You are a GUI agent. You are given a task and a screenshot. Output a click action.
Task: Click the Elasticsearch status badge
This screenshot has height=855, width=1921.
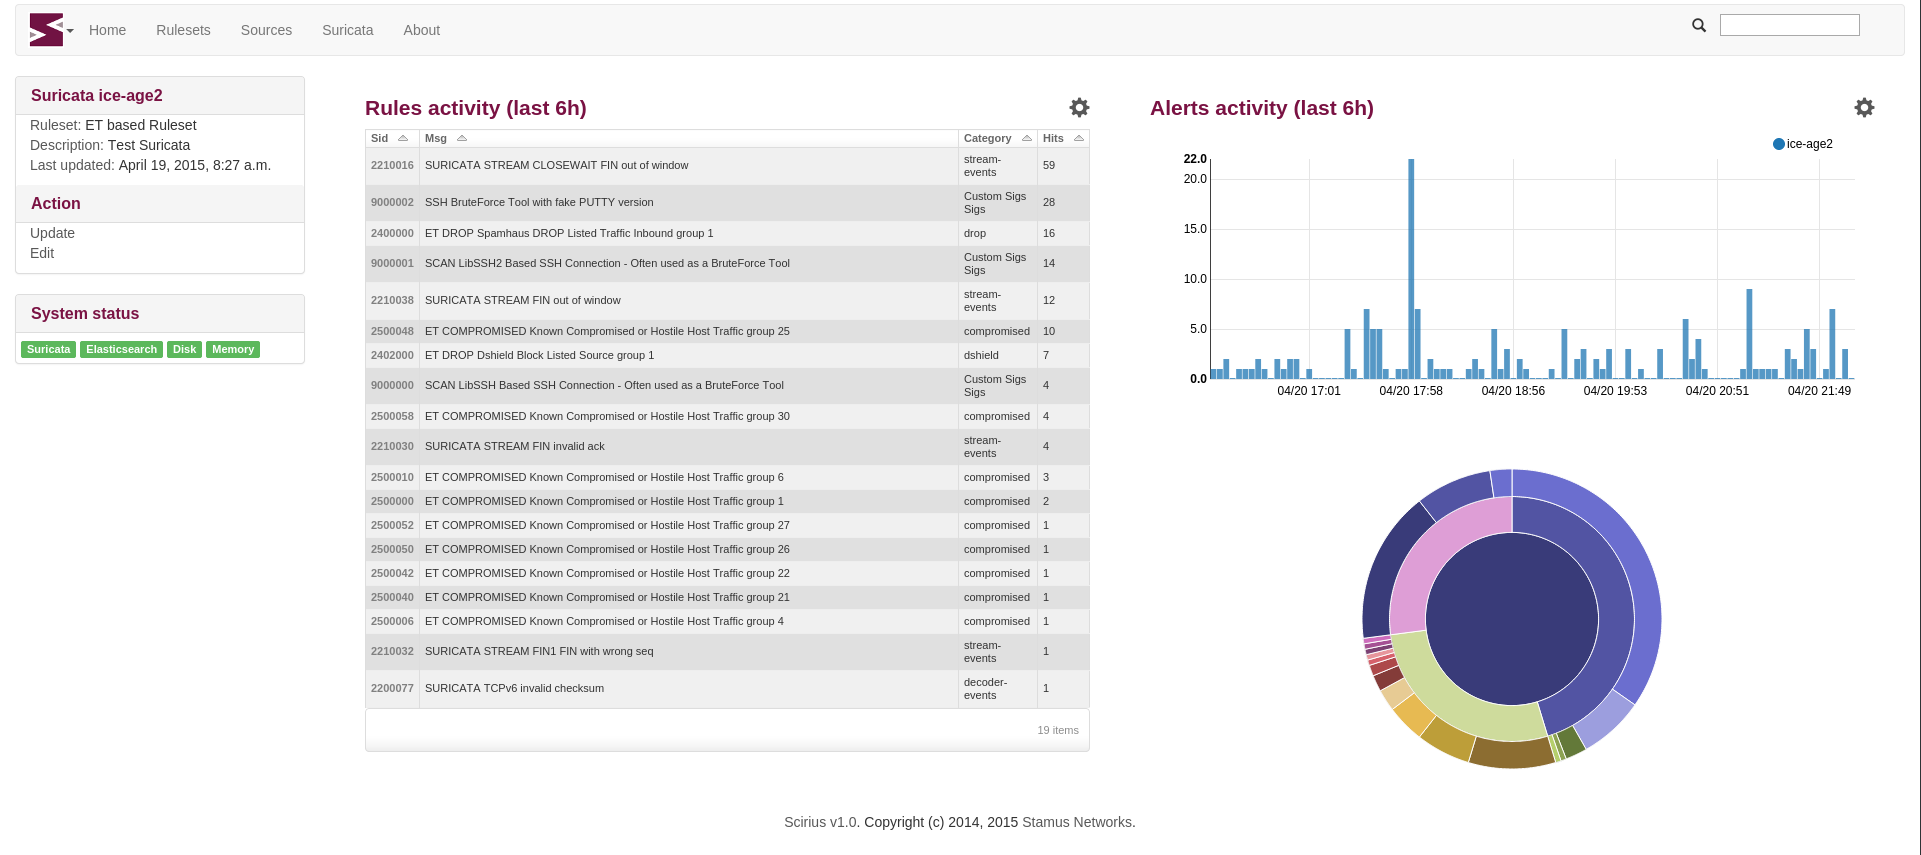(x=121, y=349)
